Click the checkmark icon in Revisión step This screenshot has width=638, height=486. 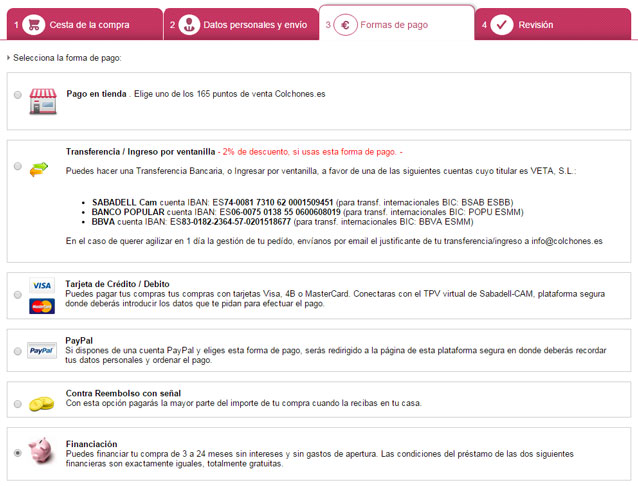pos(501,24)
